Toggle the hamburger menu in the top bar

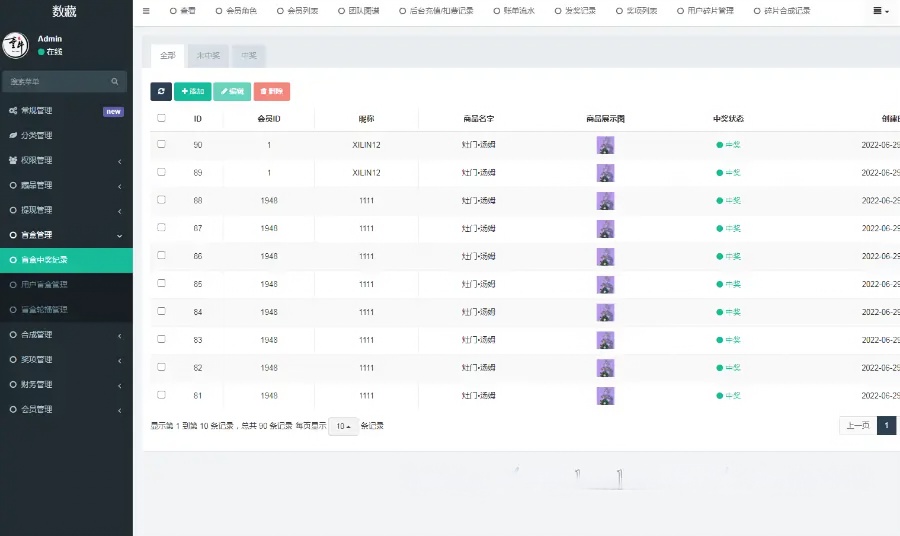tap(146, 11)
